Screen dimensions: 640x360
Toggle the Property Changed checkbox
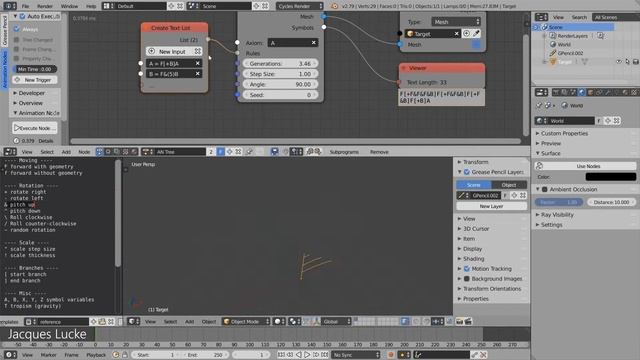point(17,58)
